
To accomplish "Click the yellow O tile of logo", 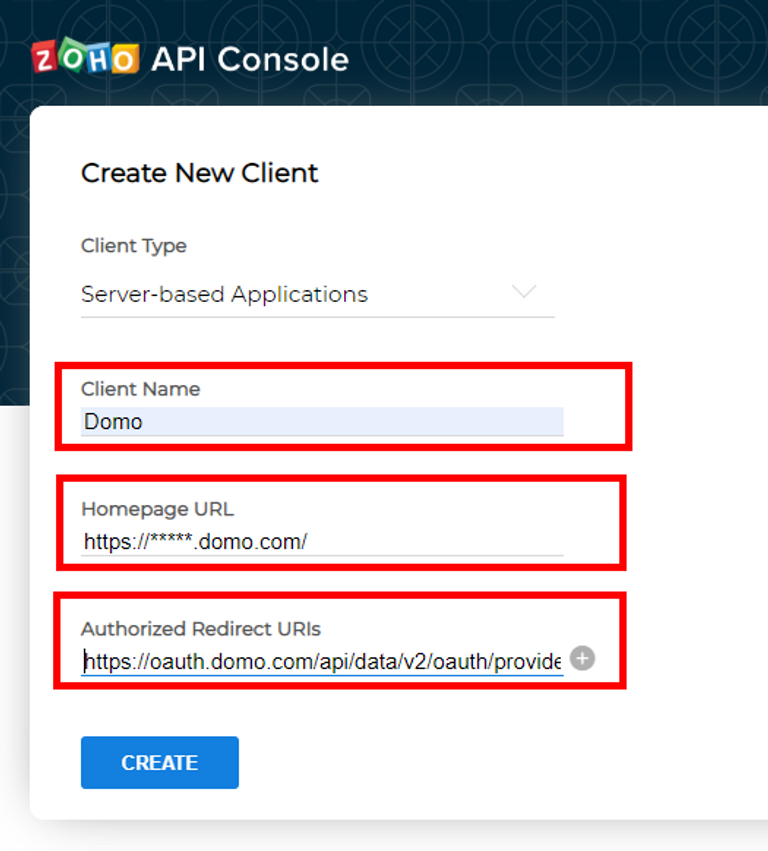I will point(124,59).
